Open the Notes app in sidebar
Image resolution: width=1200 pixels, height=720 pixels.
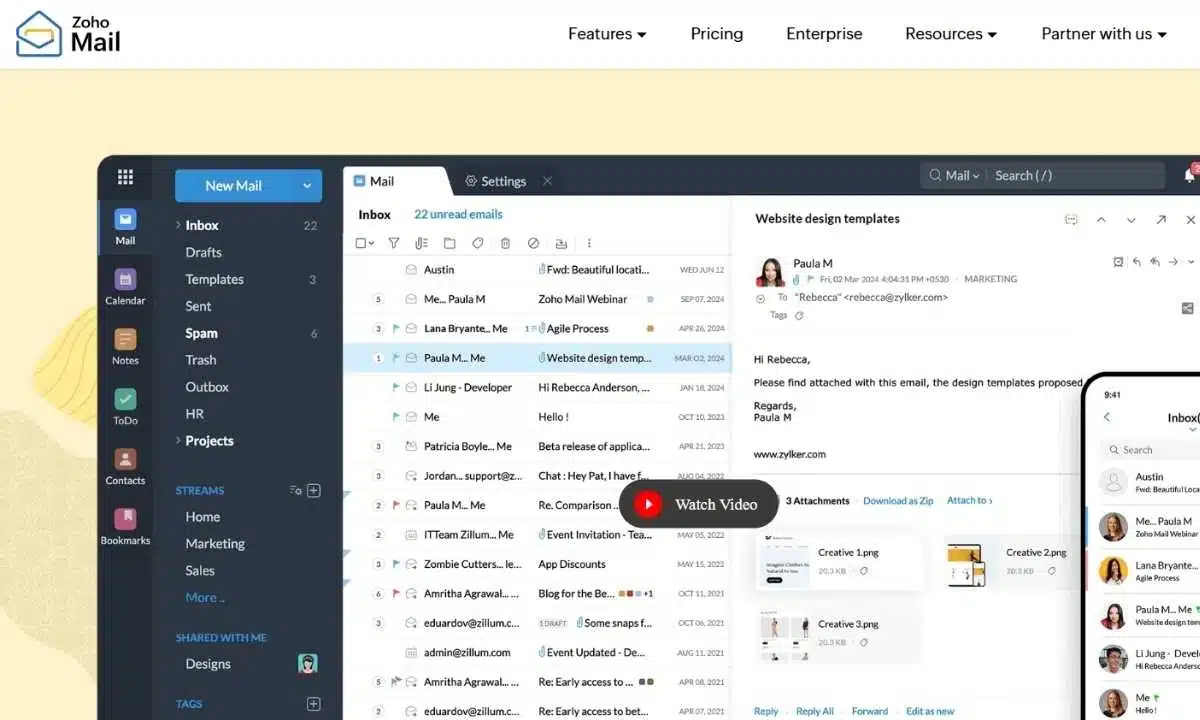tap(125, 347)
